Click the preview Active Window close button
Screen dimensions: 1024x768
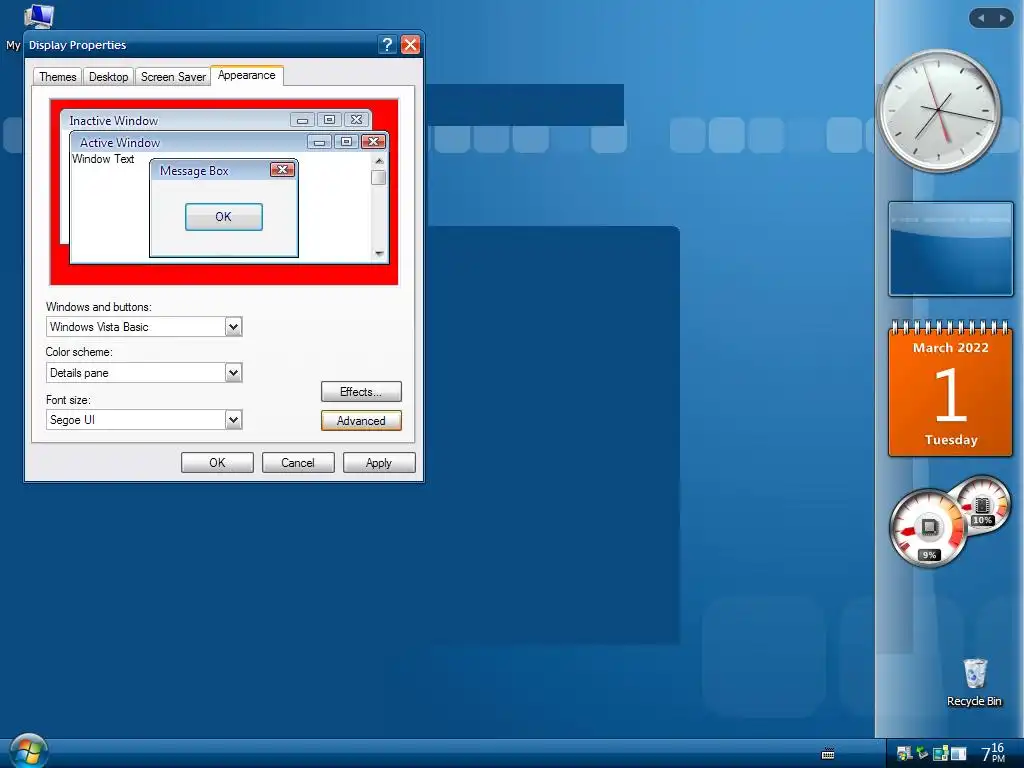point(373,142)
